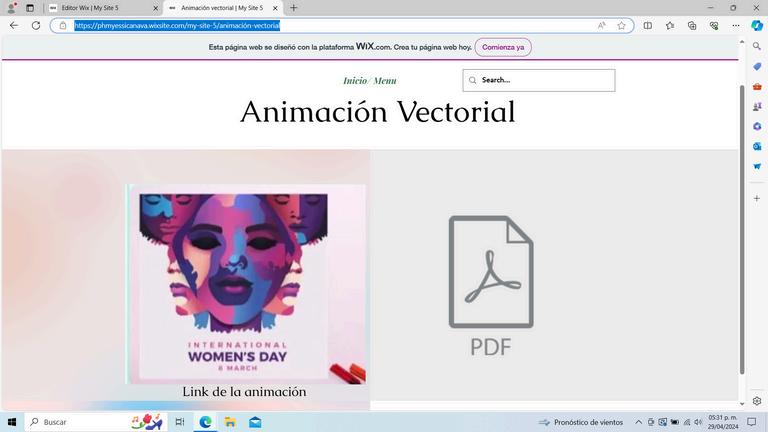Click the Women's Day poster image
This screenshot has width=768, height=432.
pyautogui.click(x=246, y=284)
